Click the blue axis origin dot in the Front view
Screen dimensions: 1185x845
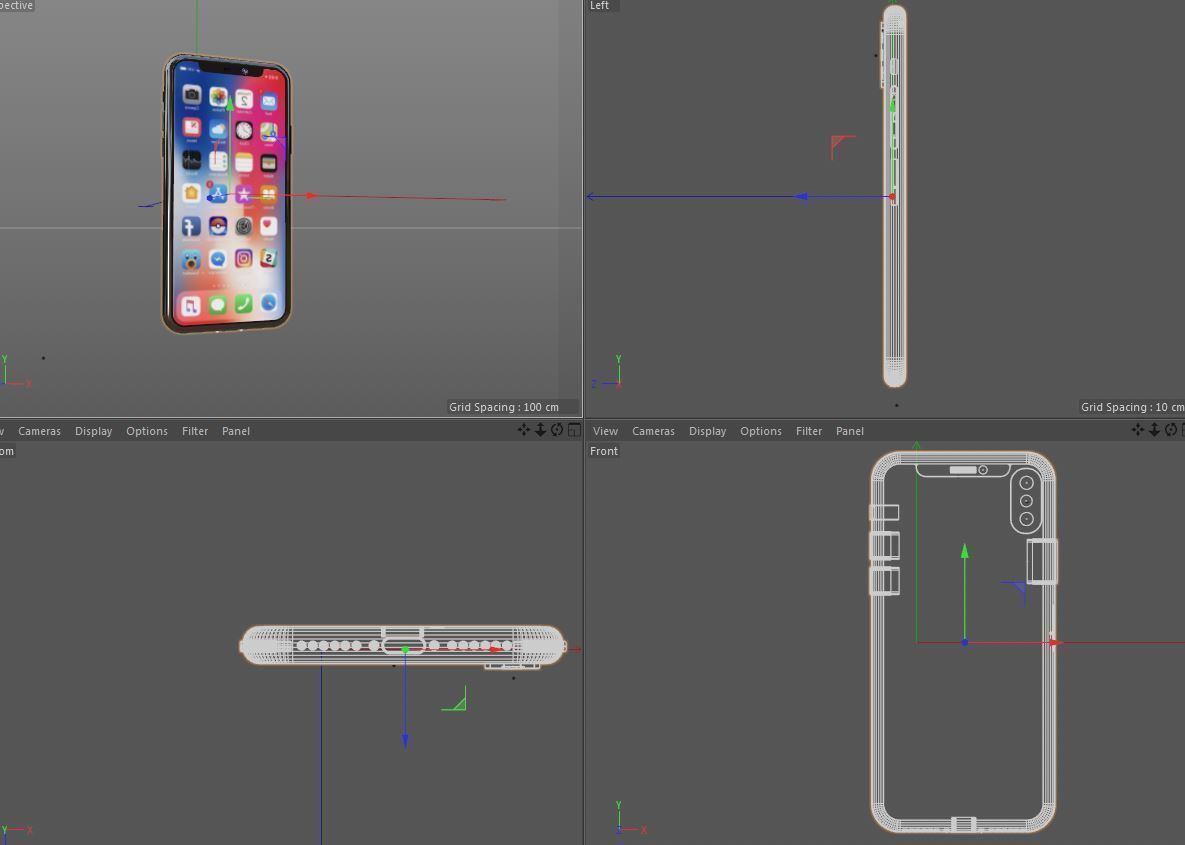click(965, 642)
